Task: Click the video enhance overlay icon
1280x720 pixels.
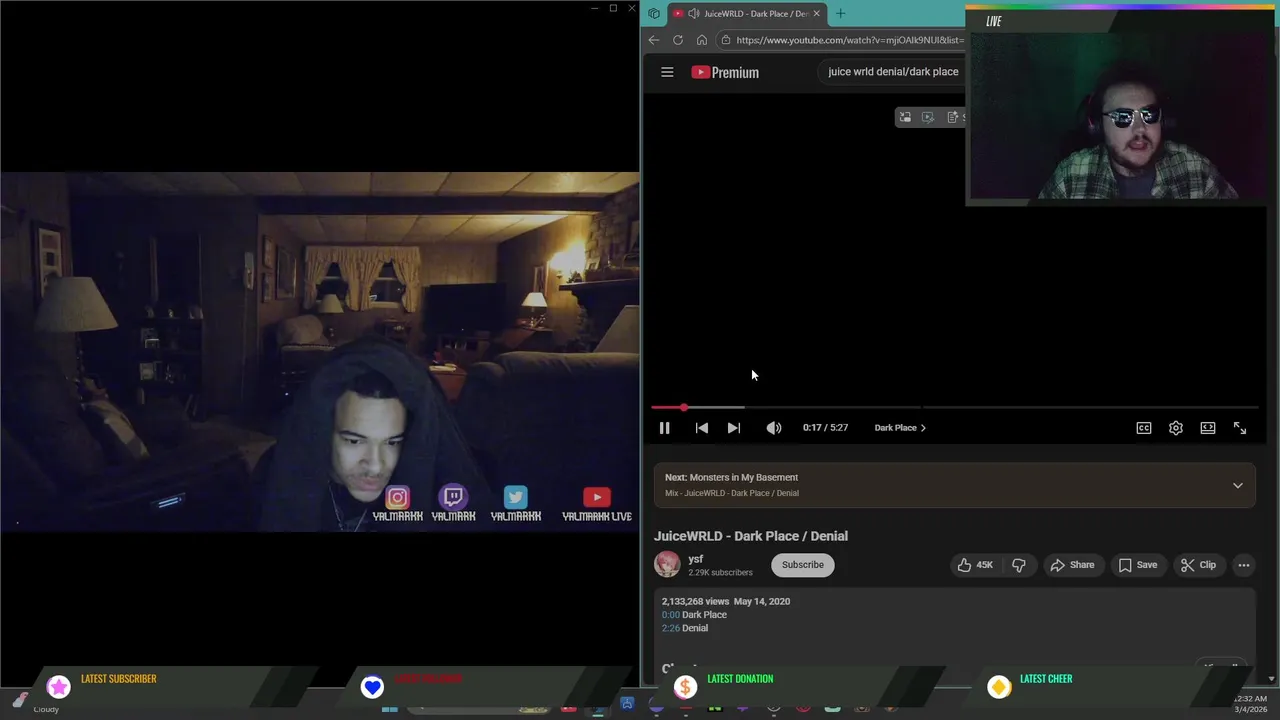Action: point(928,117)
